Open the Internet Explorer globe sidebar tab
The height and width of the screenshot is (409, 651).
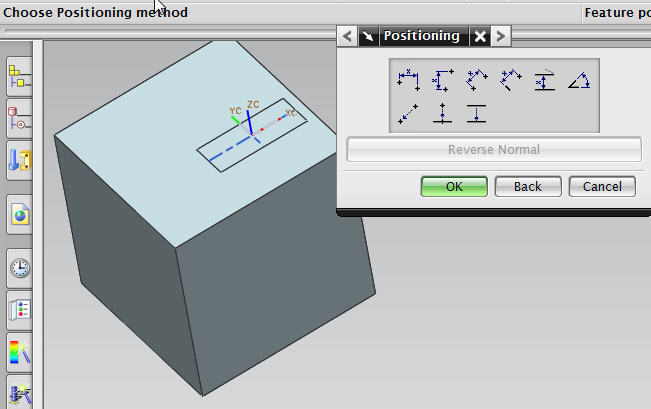click(20, 215)
